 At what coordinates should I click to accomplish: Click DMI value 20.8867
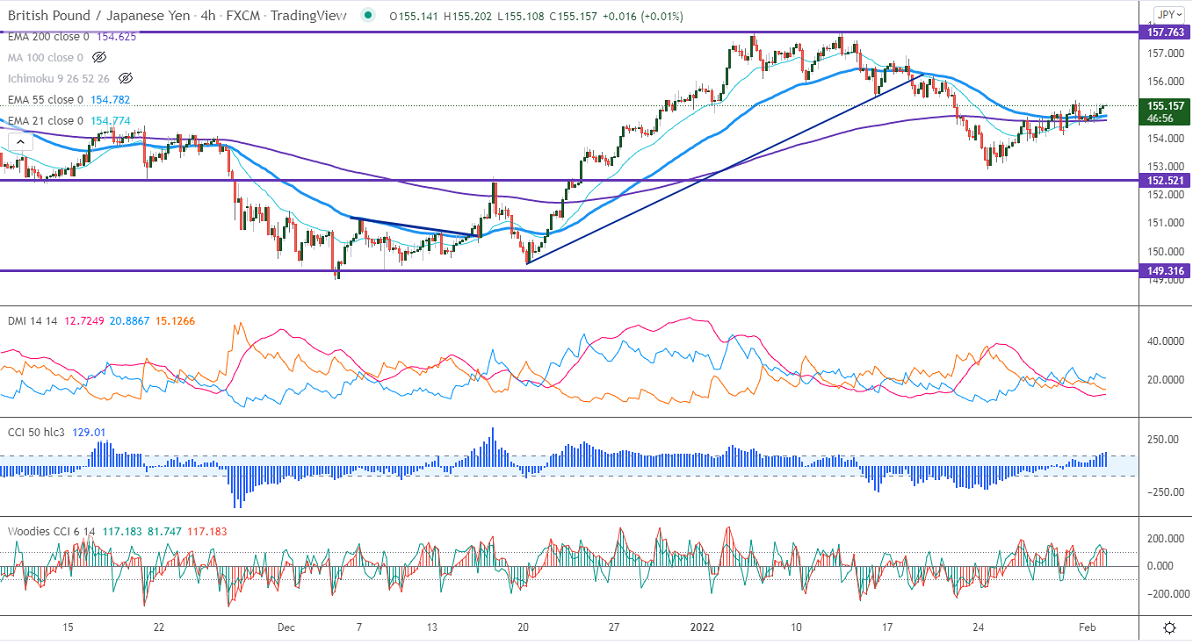(129, 321)
